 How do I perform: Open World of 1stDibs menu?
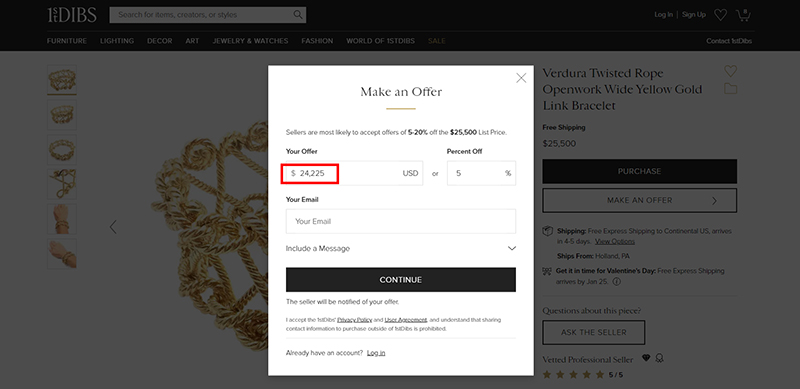pyautogui.click(x=381, y=41)
